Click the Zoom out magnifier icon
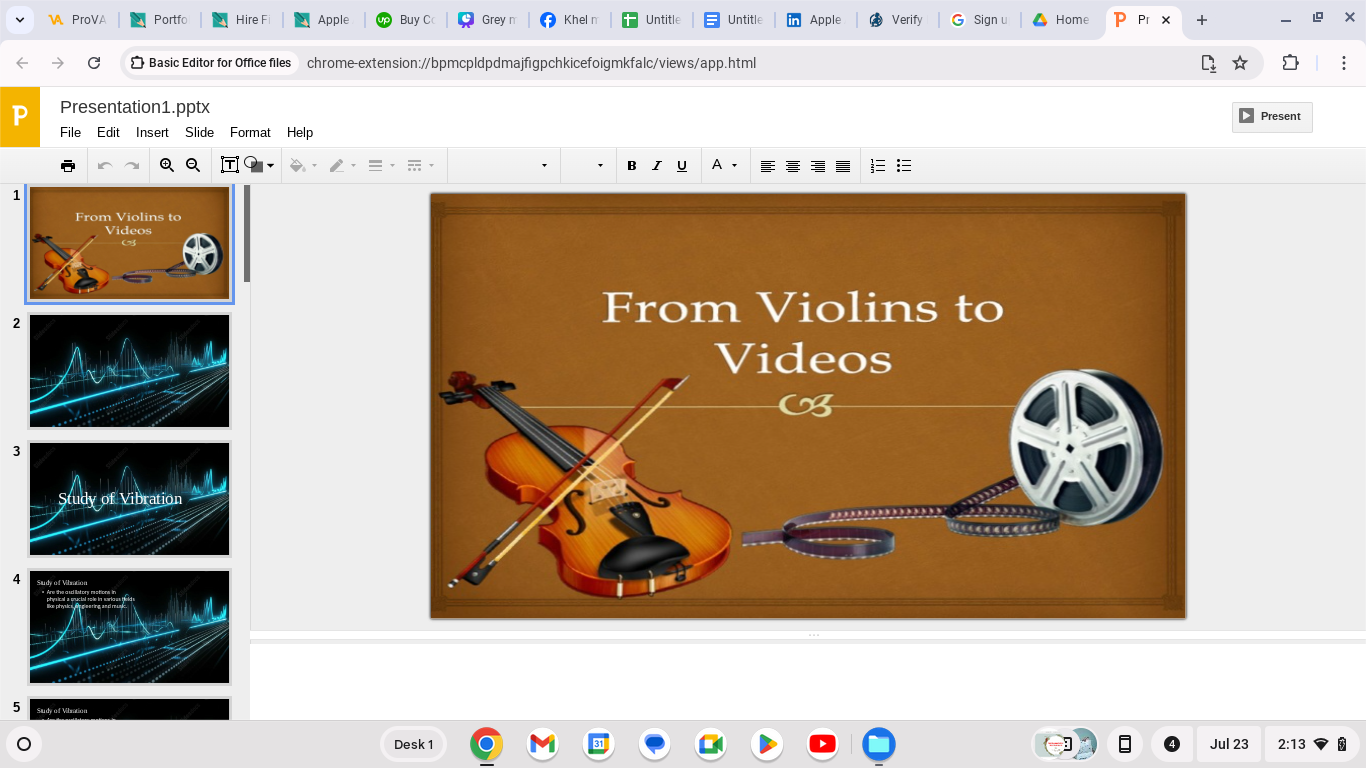1366x768 pixels. pyautogui.click(x=193, y=166)
